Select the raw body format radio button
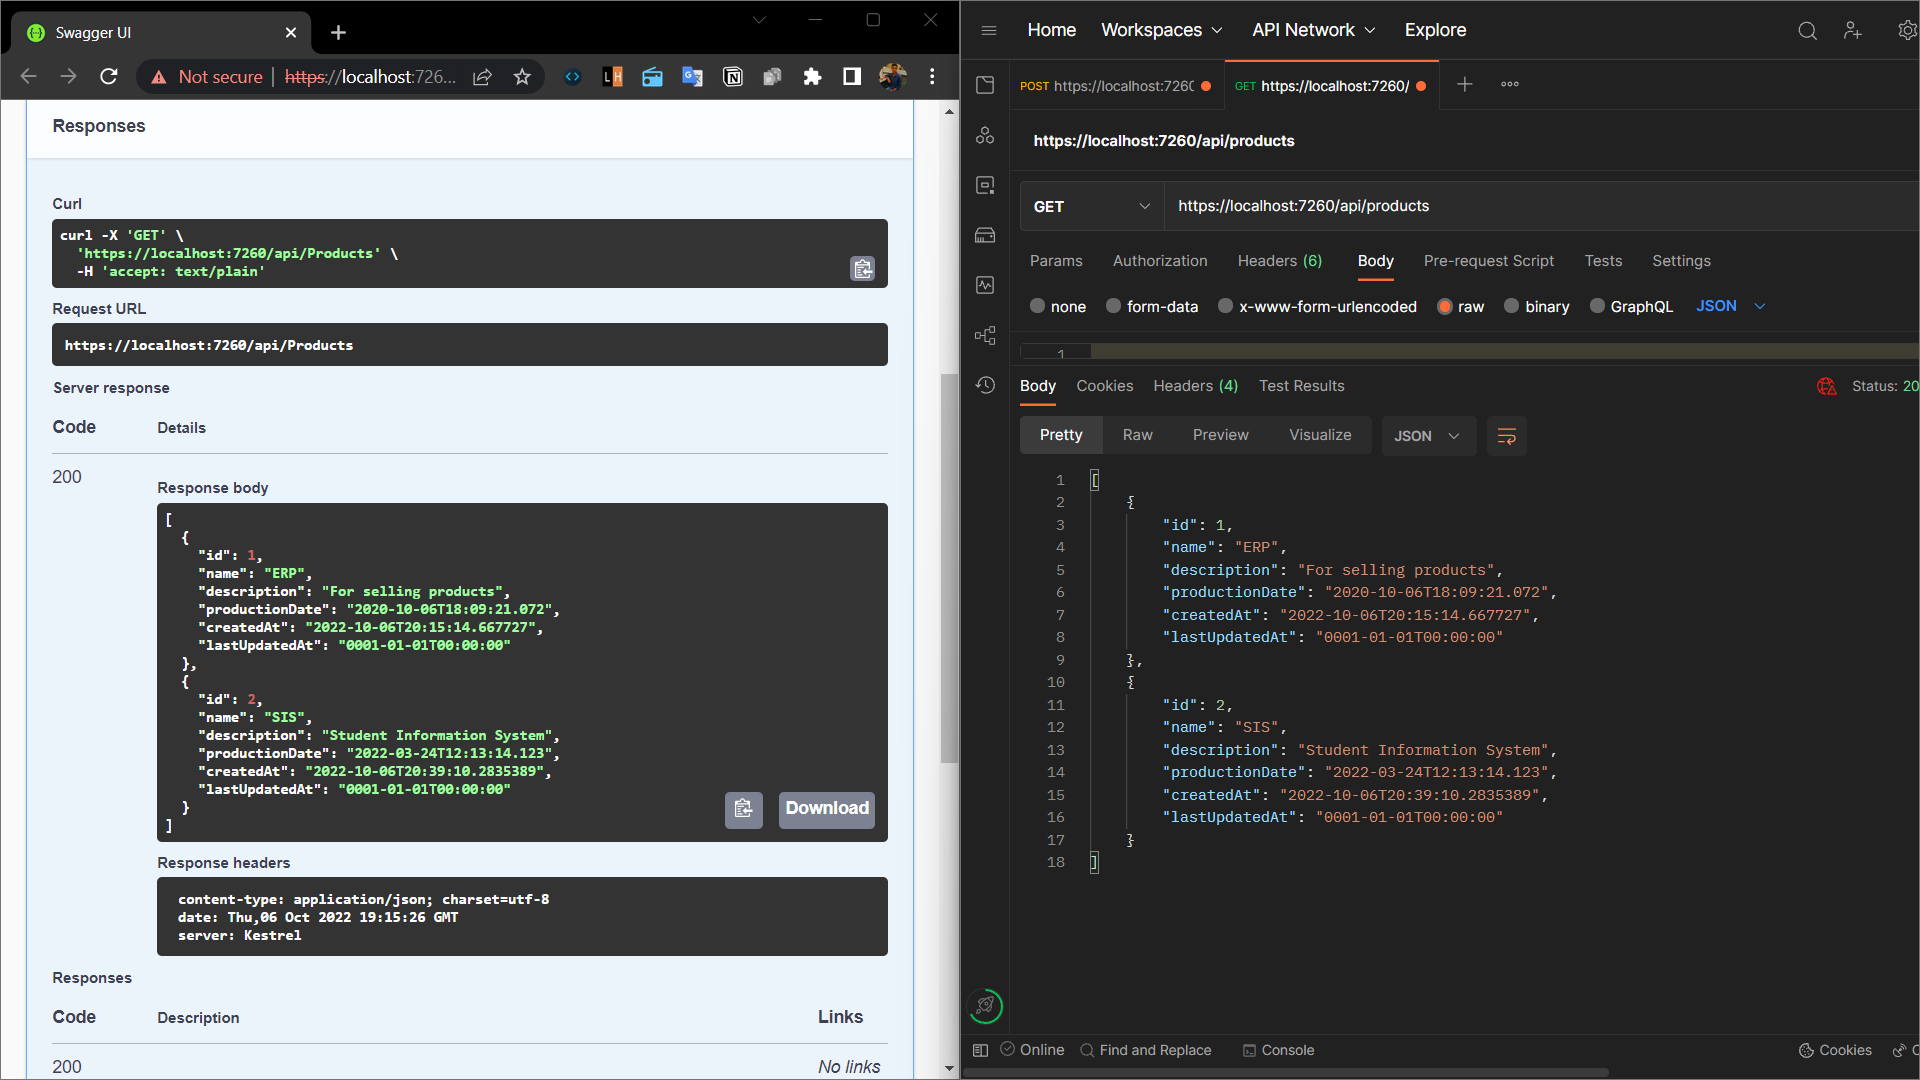Screen dimensions: 1920x1080 [x=1445, y=306]
